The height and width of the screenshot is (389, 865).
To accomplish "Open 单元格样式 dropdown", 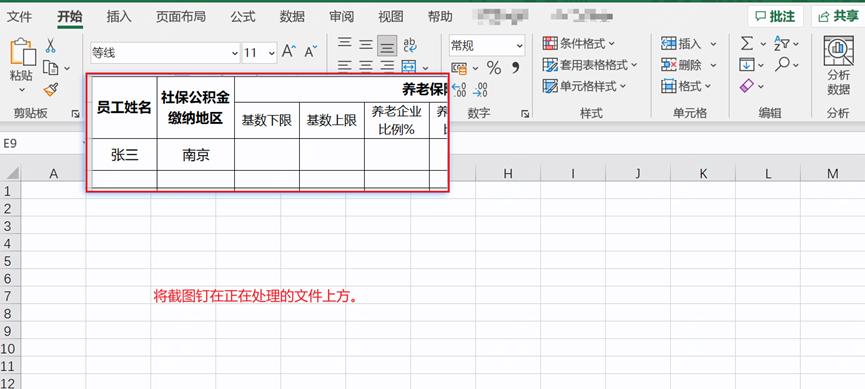I will point(585,86).
